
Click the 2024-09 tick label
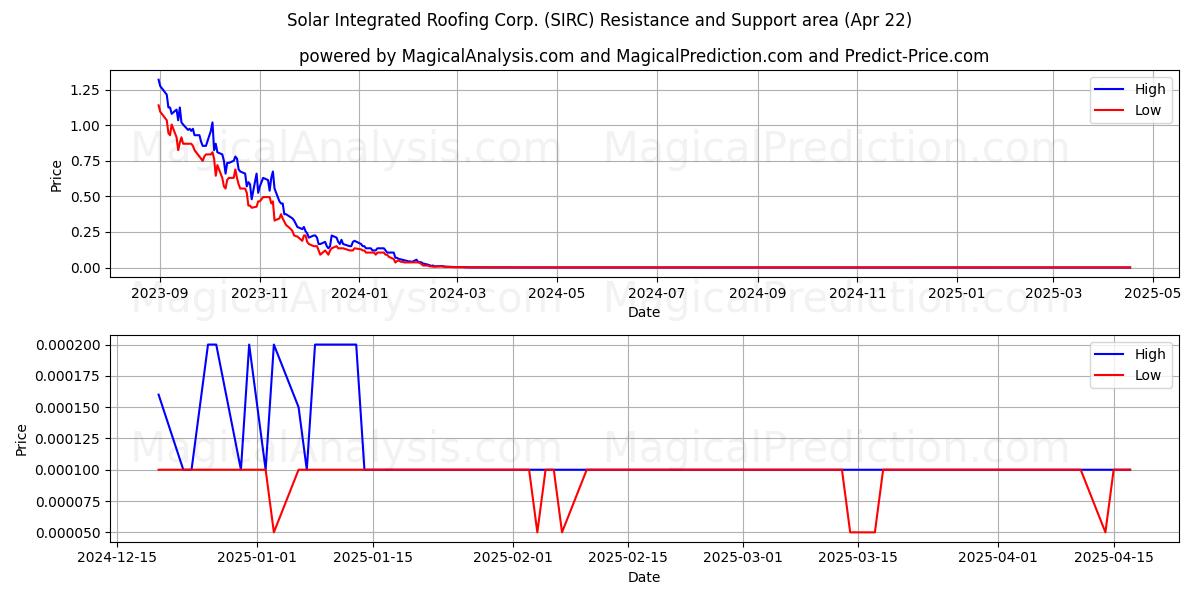pyautogui.click(x=757, y=293)
